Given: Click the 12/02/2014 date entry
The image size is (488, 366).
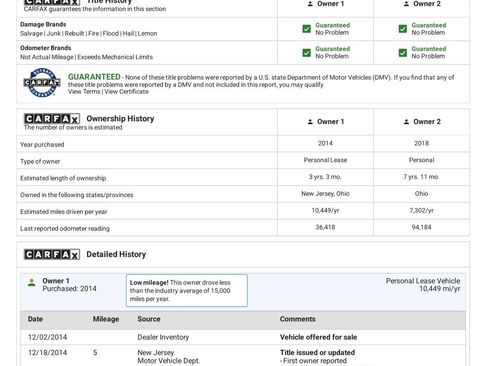Looking at the screenshot, I should pyautogui.click(x=47, y=337).
